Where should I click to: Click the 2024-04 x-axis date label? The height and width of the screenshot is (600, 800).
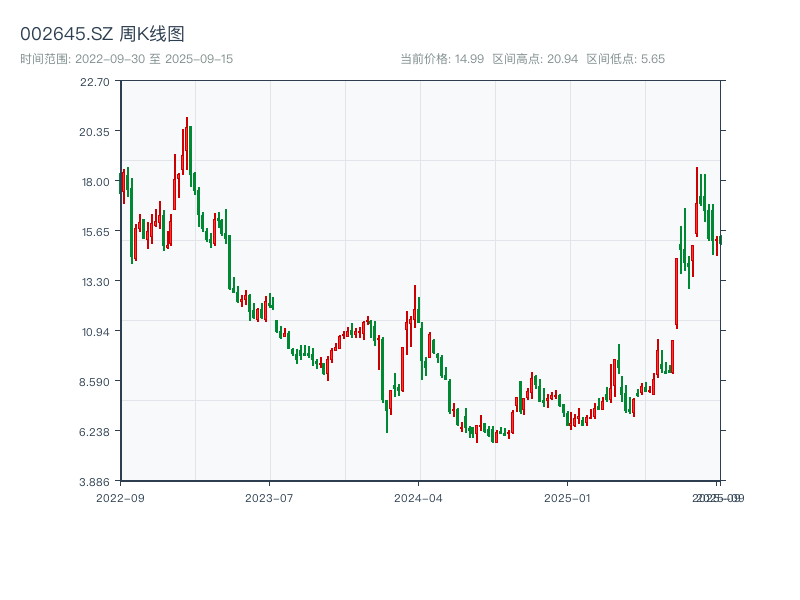418,498
